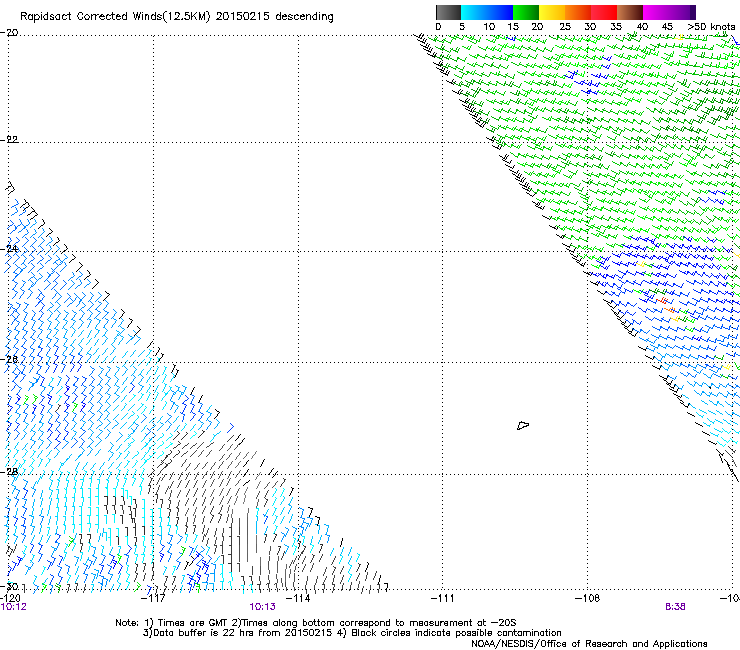Click the gray 0-5 knots legend swatch
This screenshot has height=650, width=740.
(x=448, y=12)
